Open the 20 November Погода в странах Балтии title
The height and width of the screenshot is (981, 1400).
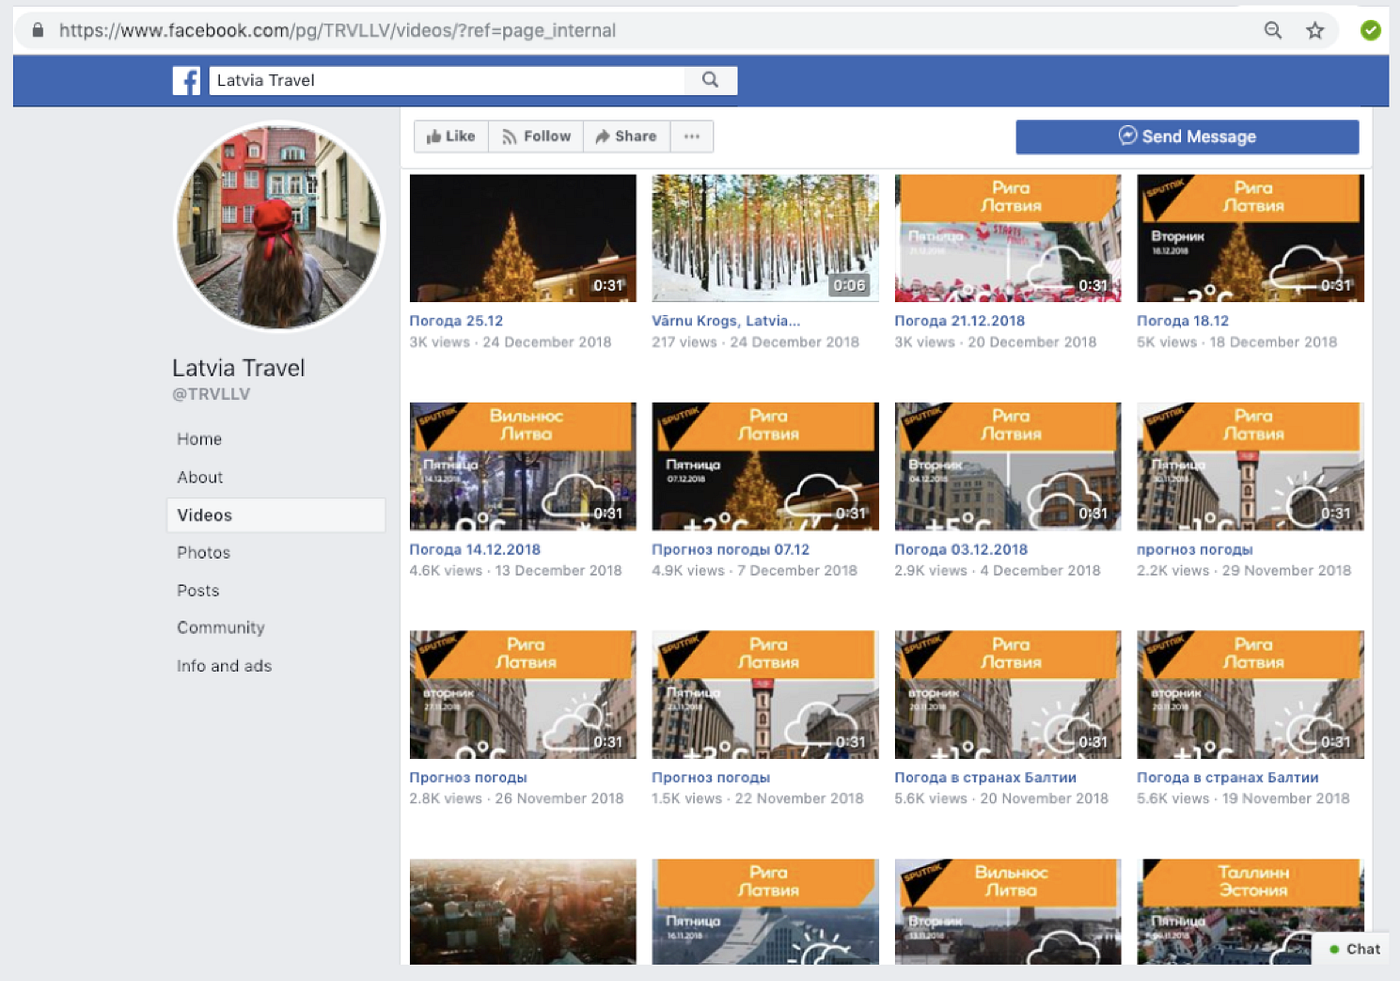click(985, 777)
